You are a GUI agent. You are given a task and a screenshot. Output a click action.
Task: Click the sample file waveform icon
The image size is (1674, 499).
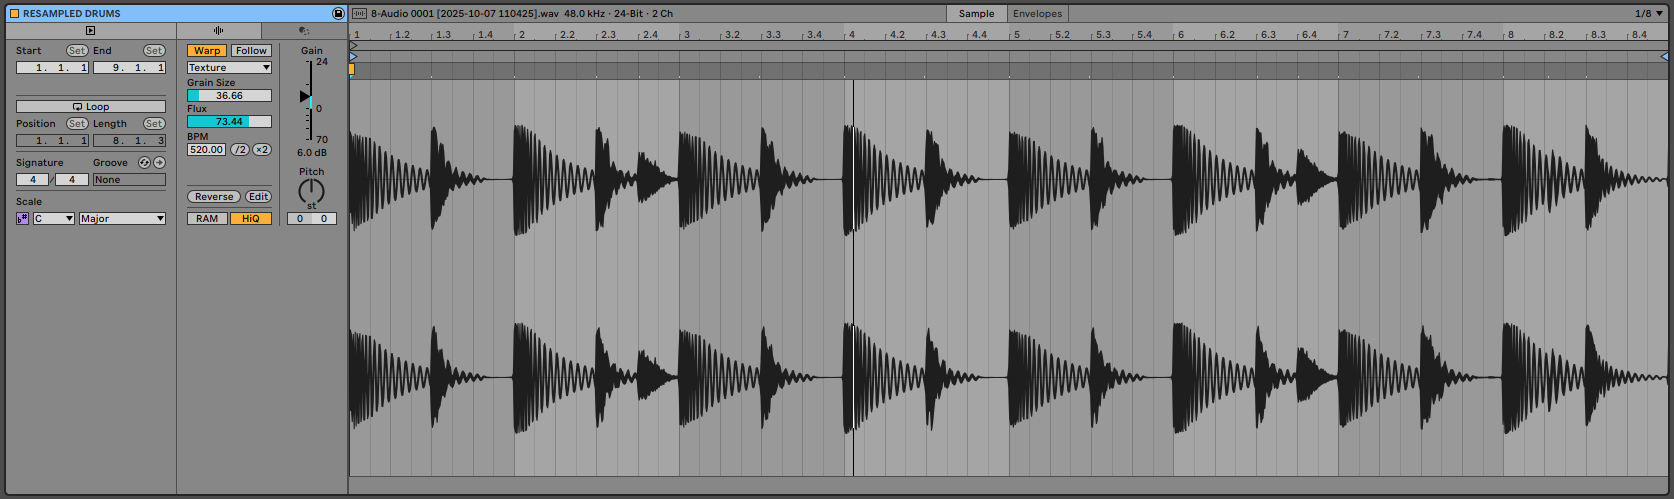pyautogui.click(x=360, y=14)
